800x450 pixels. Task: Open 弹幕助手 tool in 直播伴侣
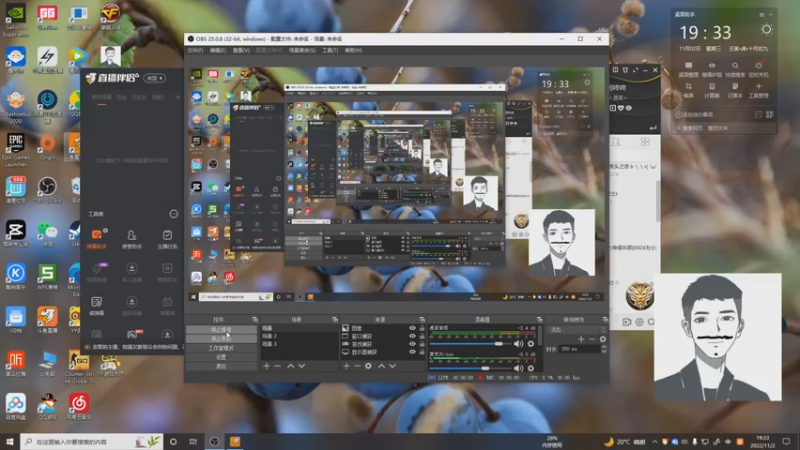pyautogui.click(x=96, y=239)
